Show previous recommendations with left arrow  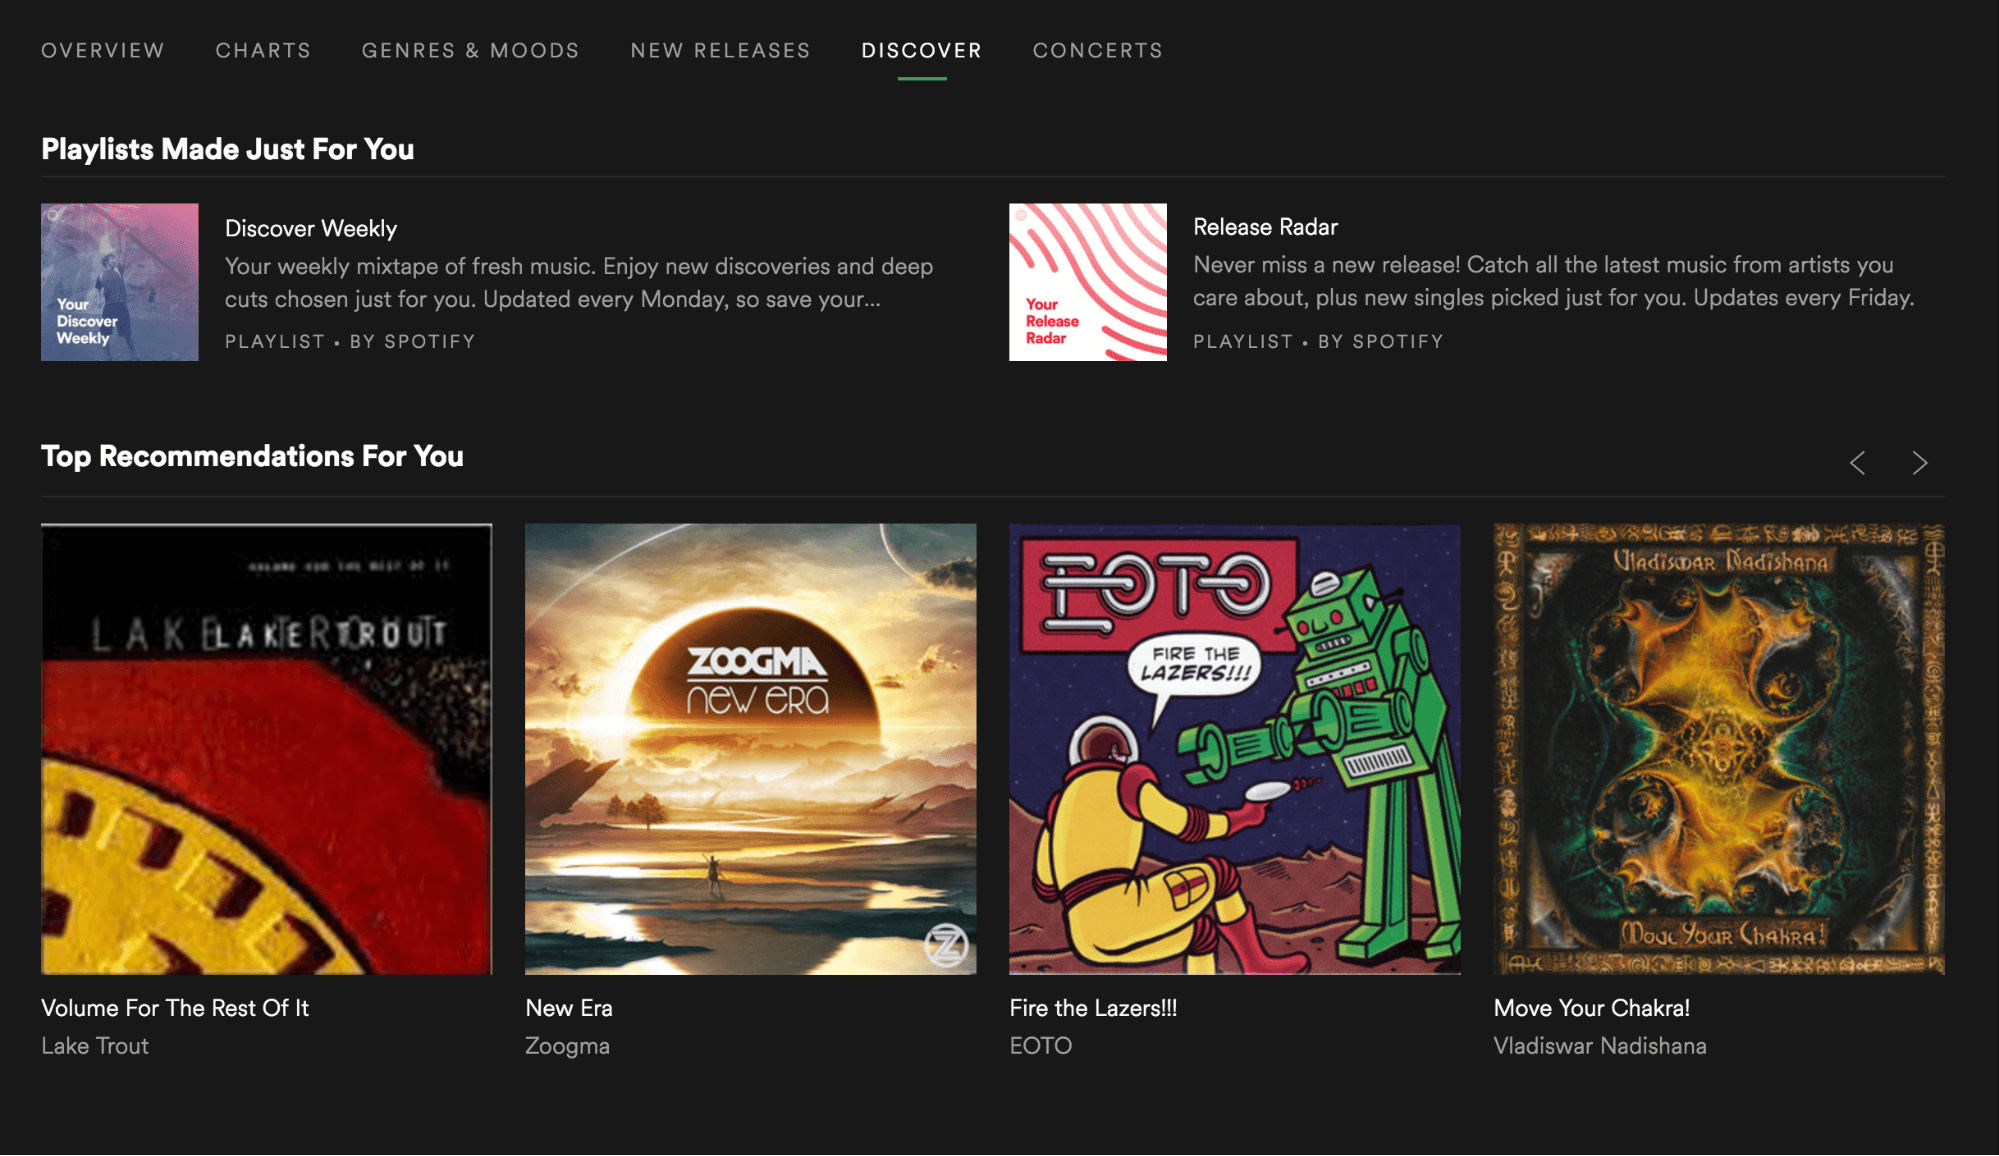(x=1857, y=463)
